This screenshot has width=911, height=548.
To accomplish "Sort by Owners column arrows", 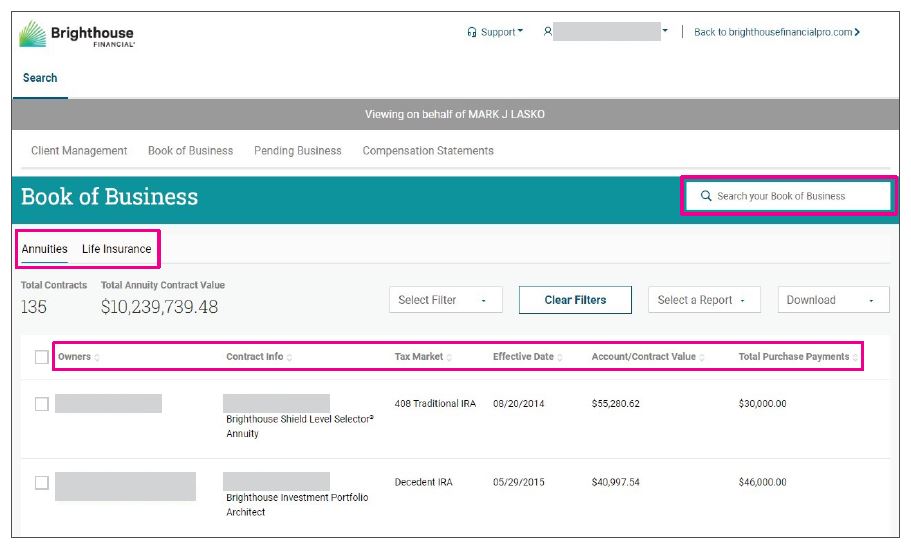I will pos(97,358).
